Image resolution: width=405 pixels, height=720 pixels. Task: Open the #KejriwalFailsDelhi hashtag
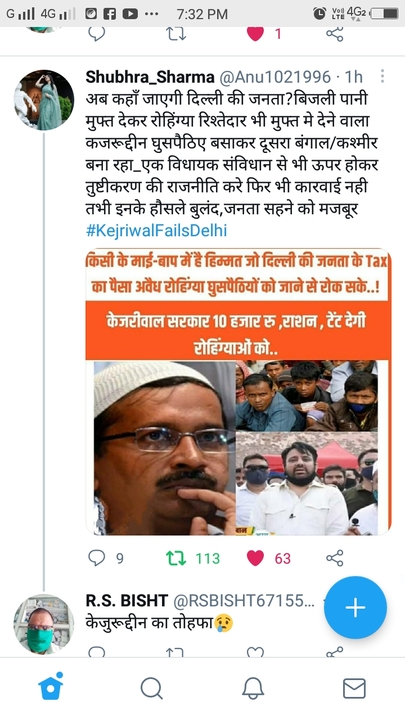click(156, 230)
